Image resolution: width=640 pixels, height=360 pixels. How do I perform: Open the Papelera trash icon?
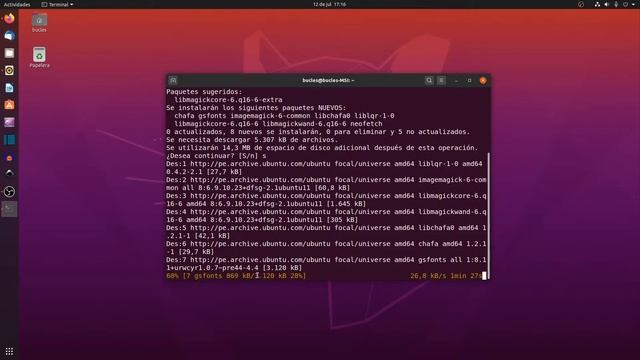click(x=39, y=58)
